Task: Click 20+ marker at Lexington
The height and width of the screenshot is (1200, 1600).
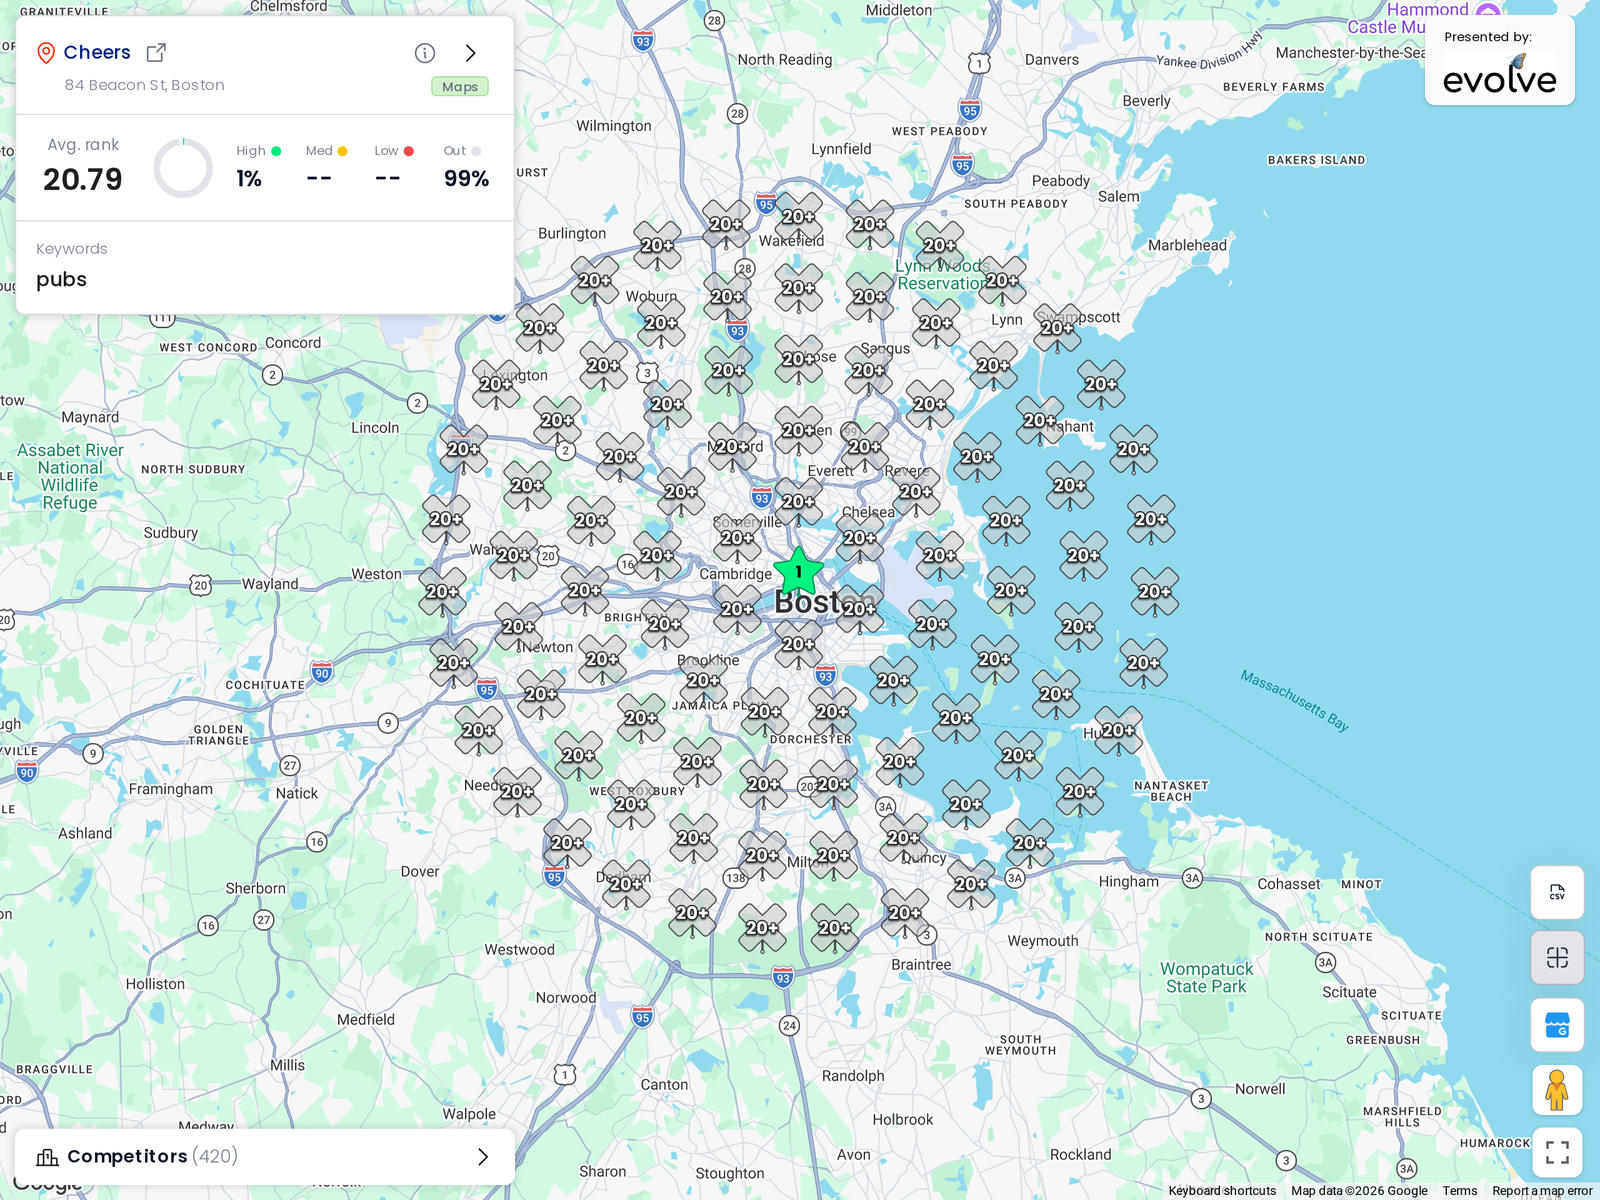Action: click(496, 386)
